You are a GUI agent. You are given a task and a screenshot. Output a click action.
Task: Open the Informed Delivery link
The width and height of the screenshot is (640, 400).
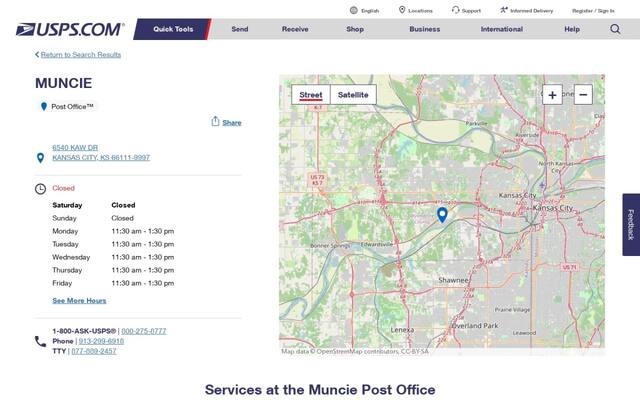pyautogui.click(x=531, y=11)
